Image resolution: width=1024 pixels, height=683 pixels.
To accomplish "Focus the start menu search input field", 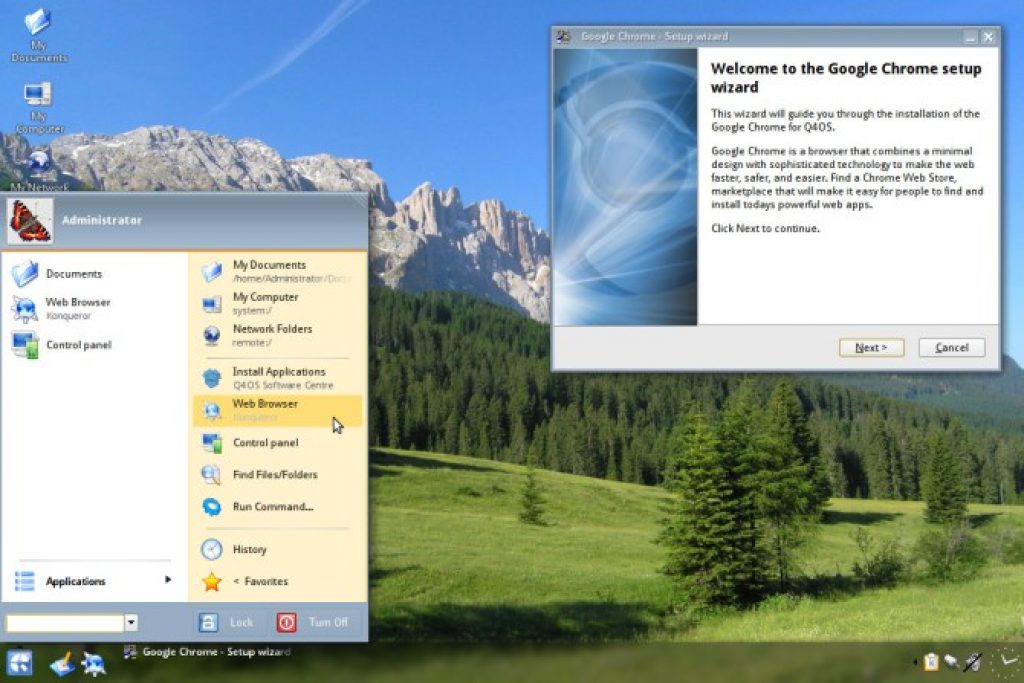I will click(65, 622).
